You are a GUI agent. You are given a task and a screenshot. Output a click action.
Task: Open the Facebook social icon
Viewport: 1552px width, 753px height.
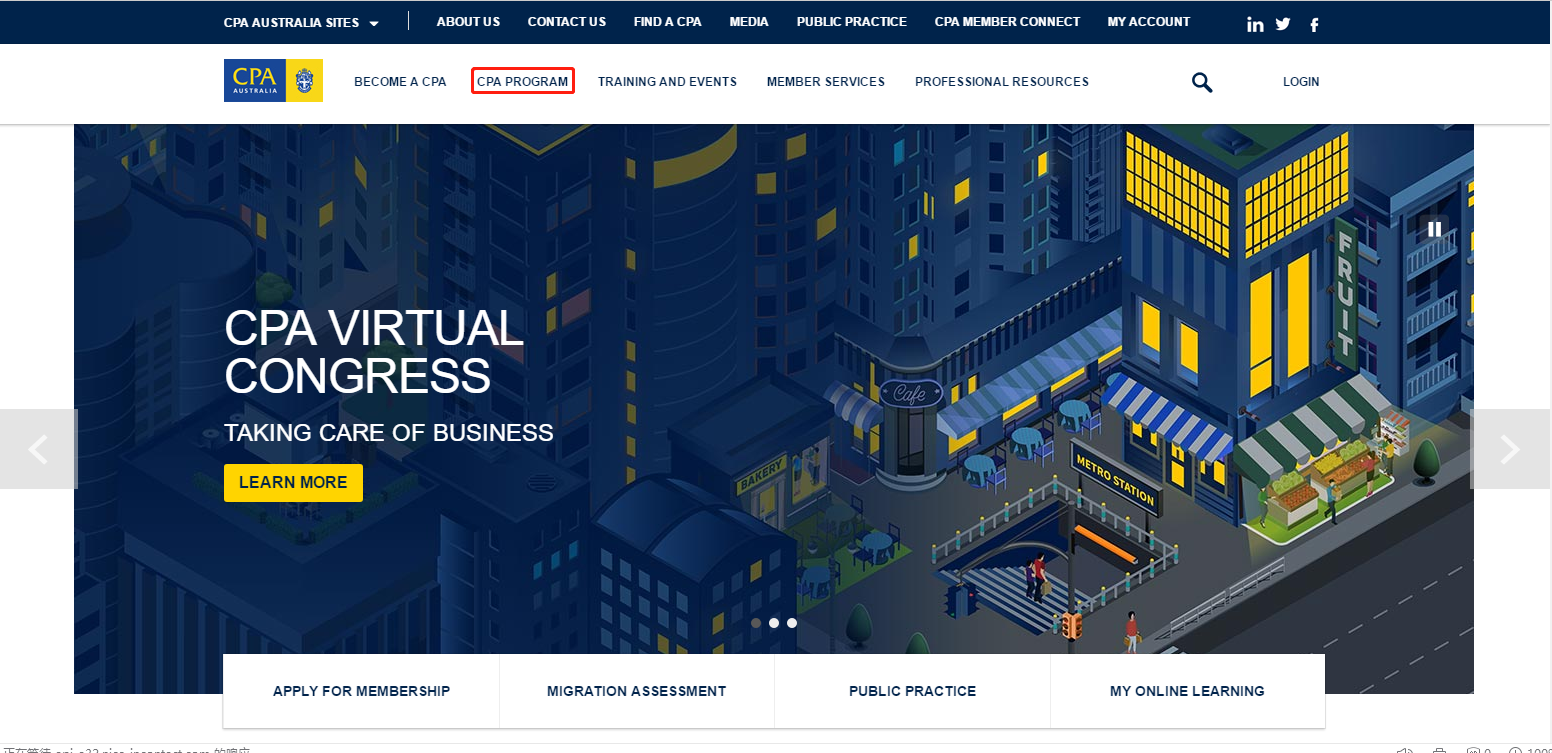(1314, 24)
